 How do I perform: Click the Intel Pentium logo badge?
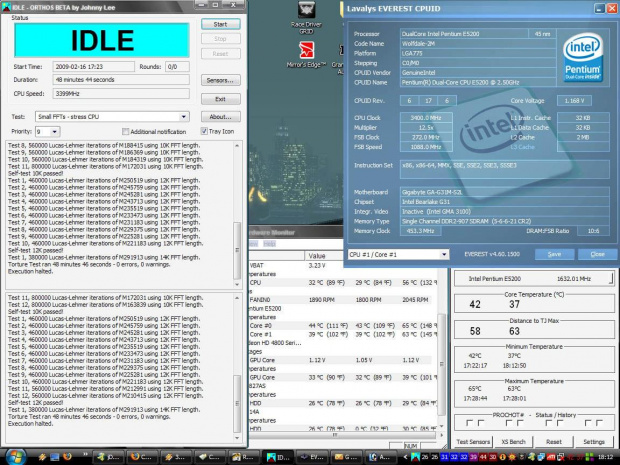click(x=585, y=59)
